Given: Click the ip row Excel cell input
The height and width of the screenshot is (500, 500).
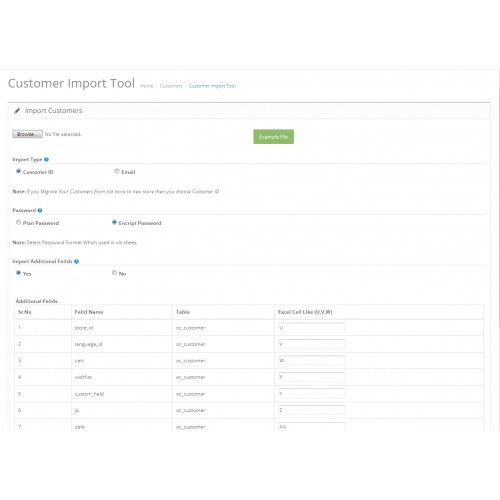Looking at the screenshot, I should click(312, 410).
